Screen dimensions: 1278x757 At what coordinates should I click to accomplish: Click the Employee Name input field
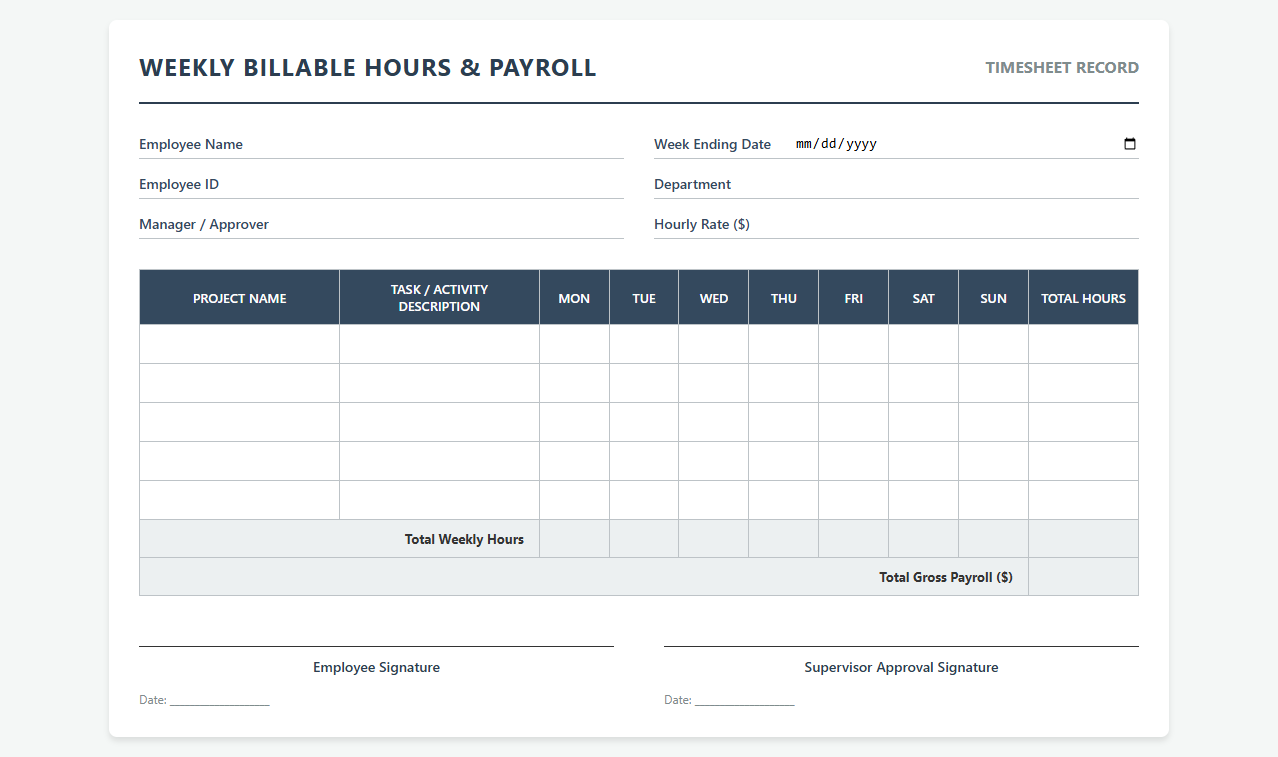[x=436, y=144]
